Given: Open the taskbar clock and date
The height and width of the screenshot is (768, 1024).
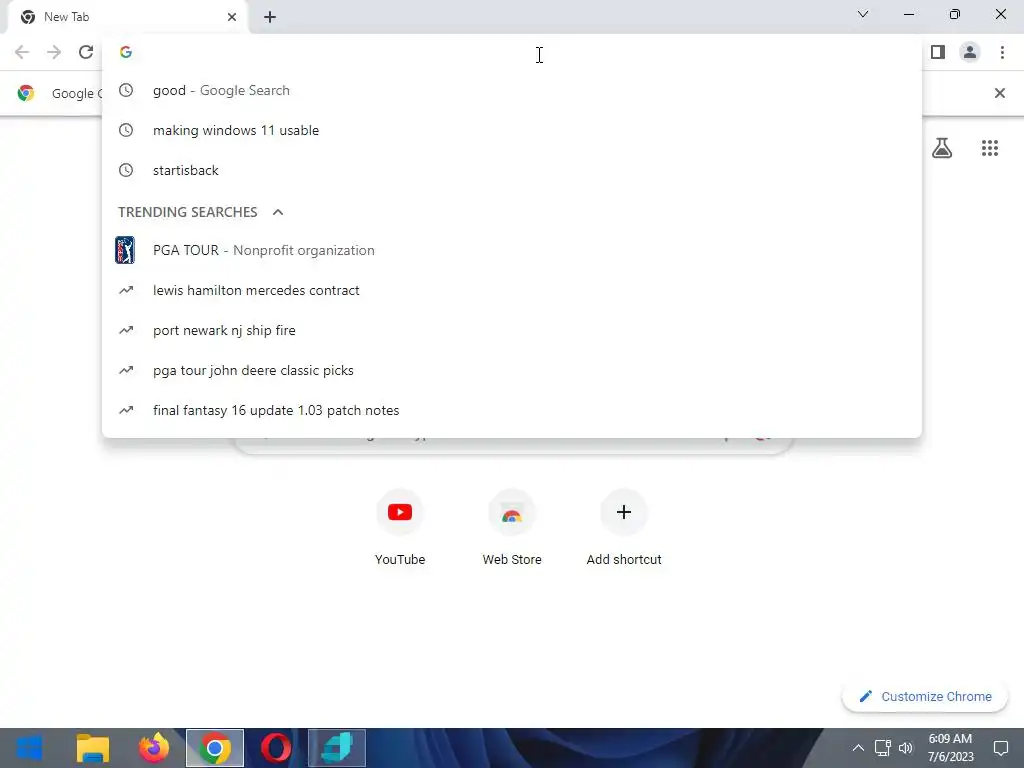Looking at the screenshot, I should click(951, 748).
